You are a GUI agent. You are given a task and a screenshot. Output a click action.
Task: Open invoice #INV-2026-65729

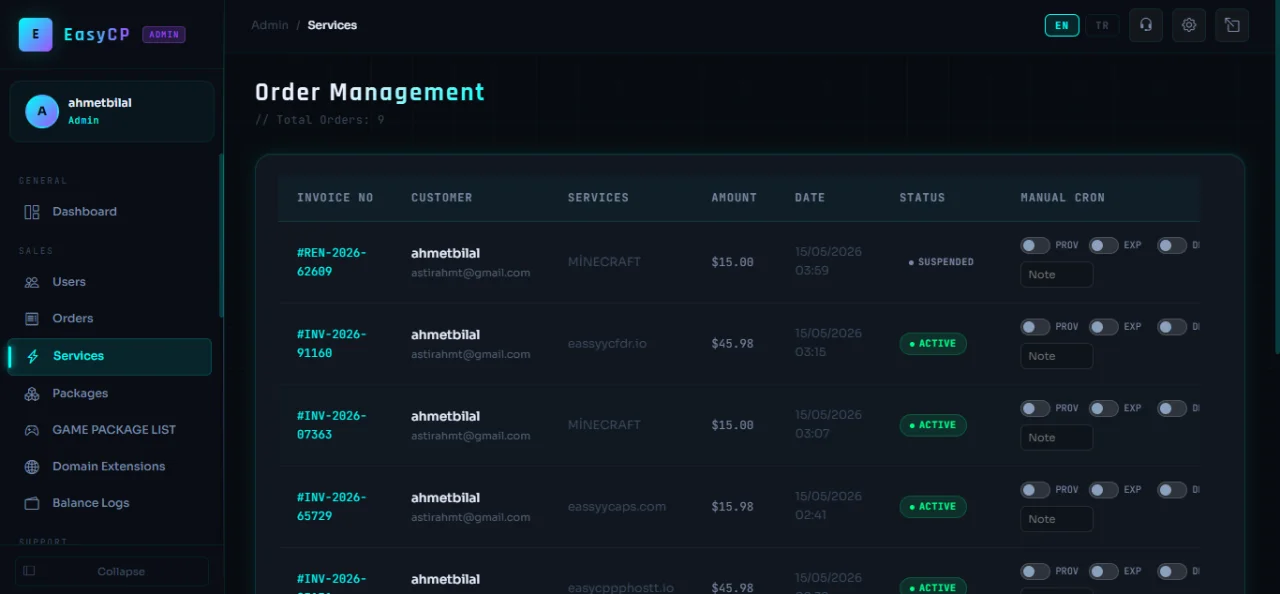(x=332, y=506)
